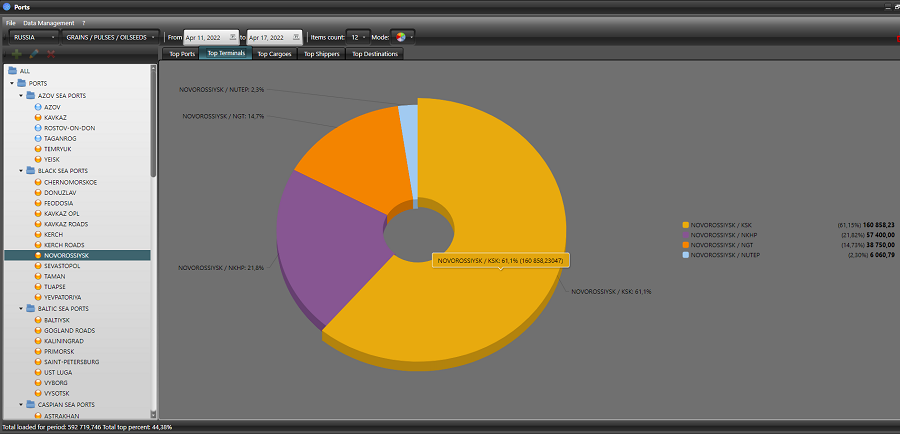Click the legend entry NOVOROSSIYSK / NGT
Viewport: 900px width, 434px height.
[720, 245]
